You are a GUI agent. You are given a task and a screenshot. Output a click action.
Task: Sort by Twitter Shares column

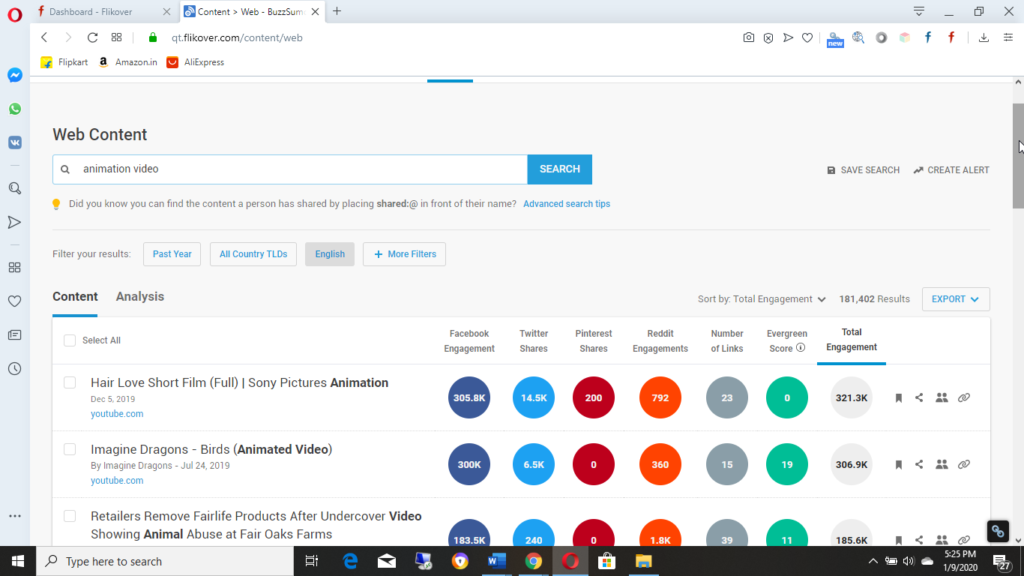(x=534, y=341)
